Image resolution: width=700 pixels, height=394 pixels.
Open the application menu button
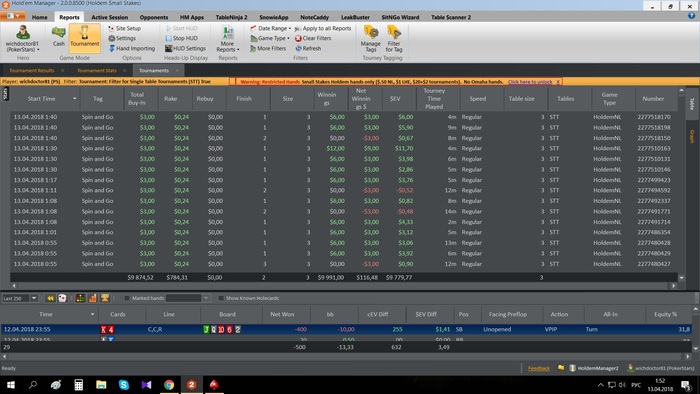pyautogui.click(x=12, y=17)
